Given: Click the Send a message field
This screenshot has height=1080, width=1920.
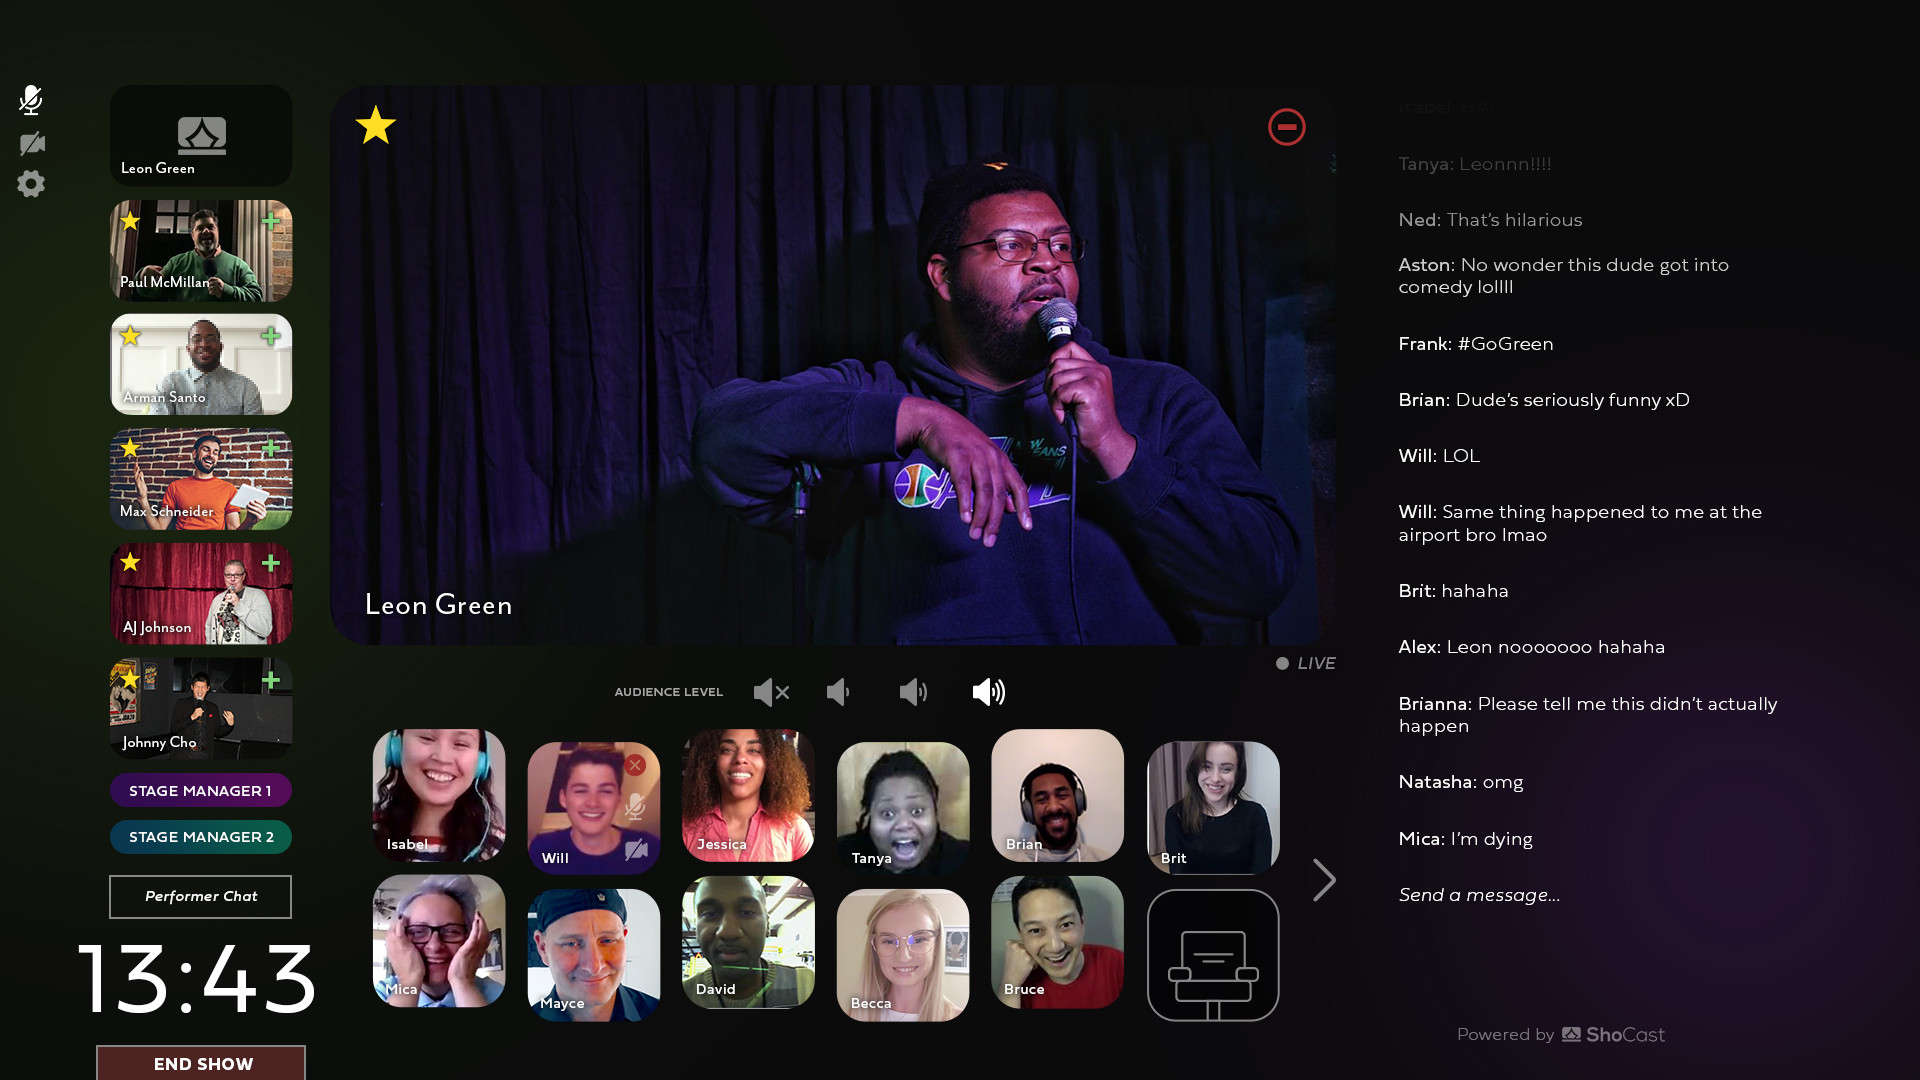Looking at the screenshot, I should [1480, 895].
